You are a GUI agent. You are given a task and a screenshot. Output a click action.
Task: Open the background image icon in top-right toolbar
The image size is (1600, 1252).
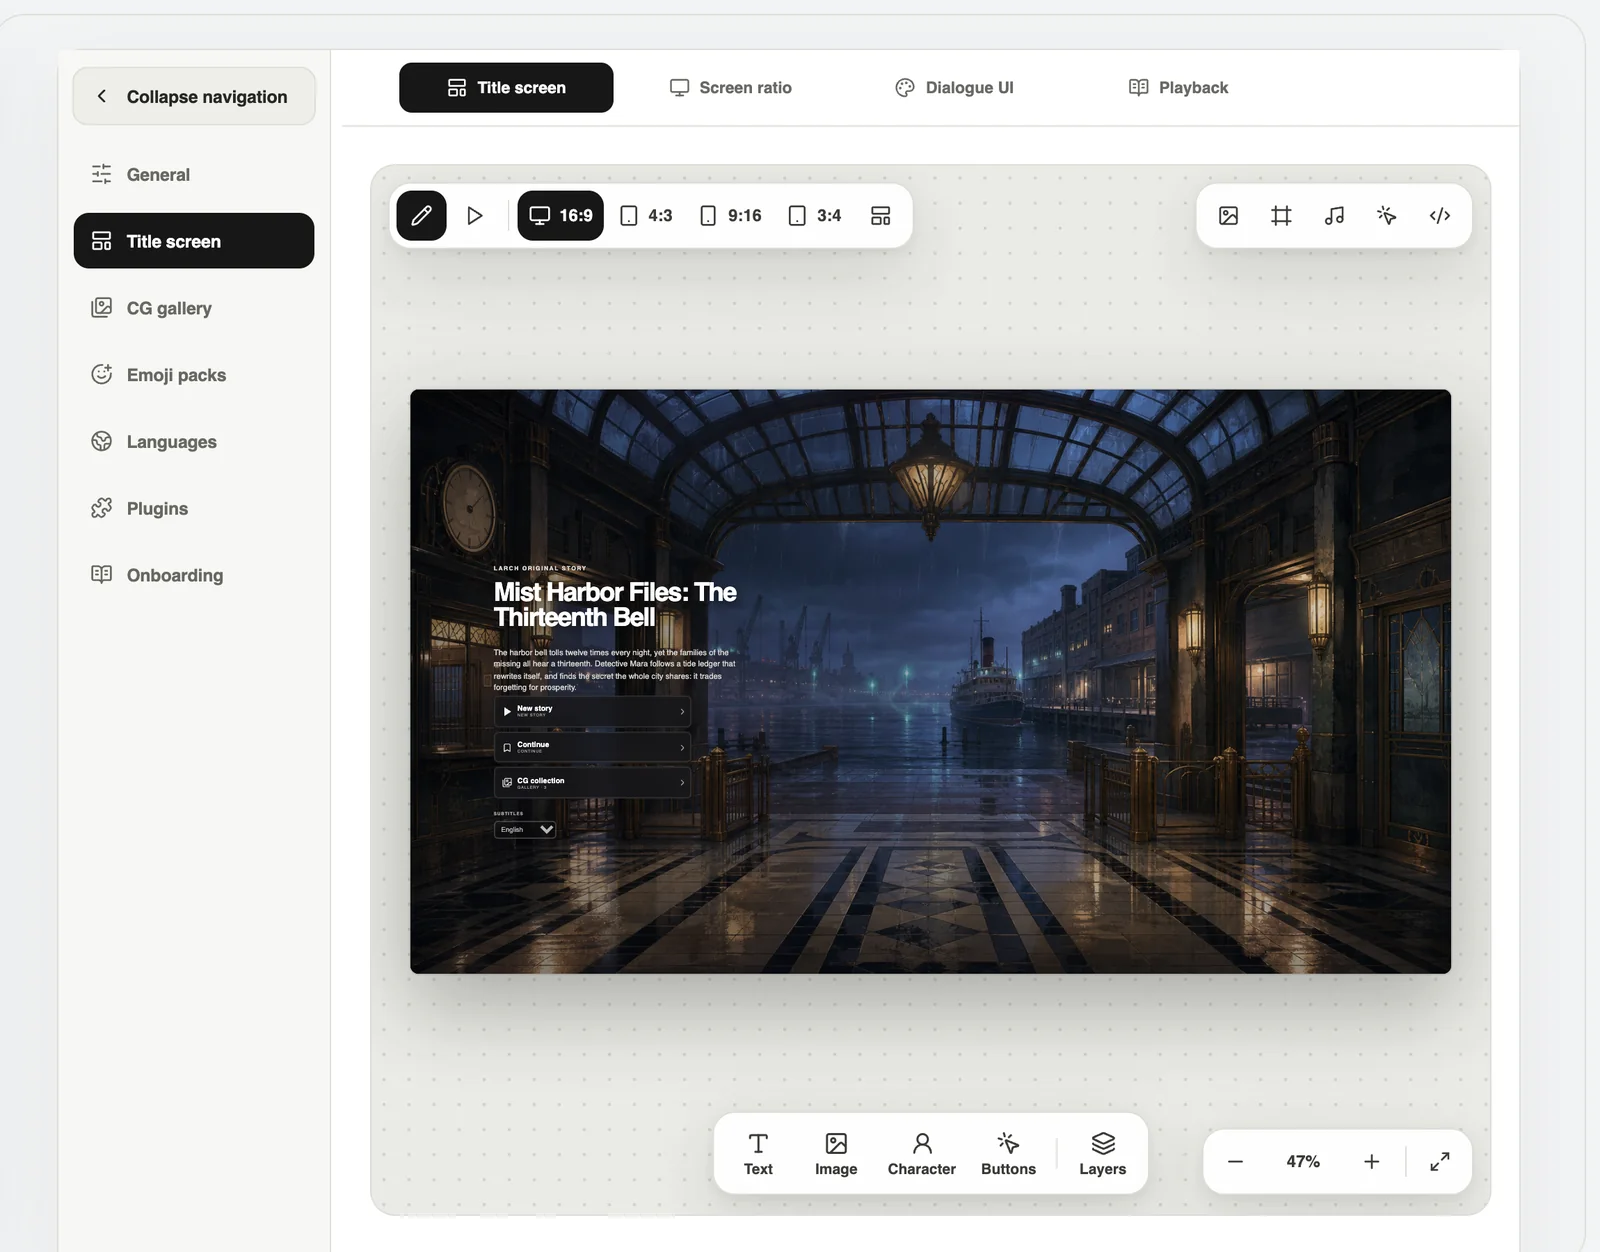(x=1228, y=215)
